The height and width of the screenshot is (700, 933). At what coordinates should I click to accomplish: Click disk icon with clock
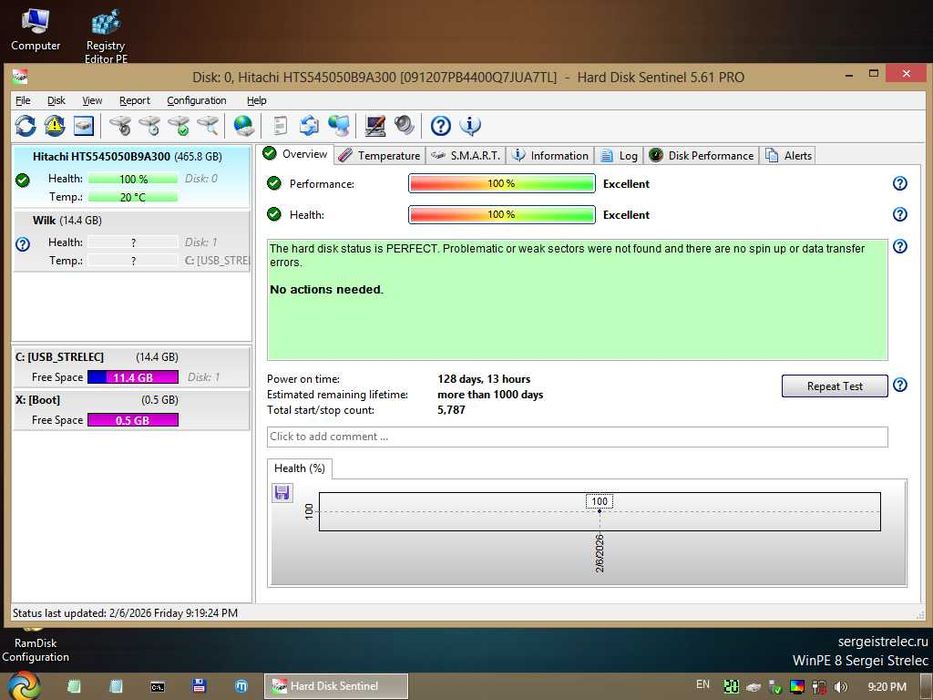pos(150,126)
